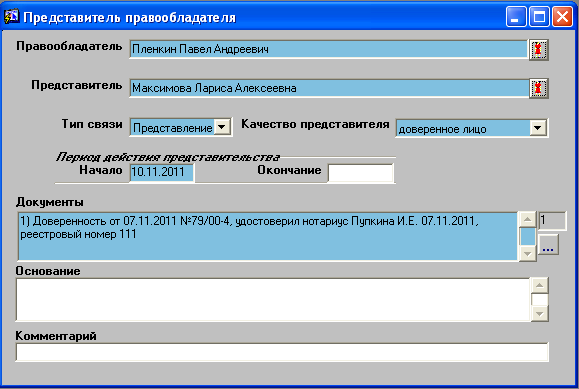Click the Комментарий input field
The width and height of the screenshot is (579, 389).
282,352
